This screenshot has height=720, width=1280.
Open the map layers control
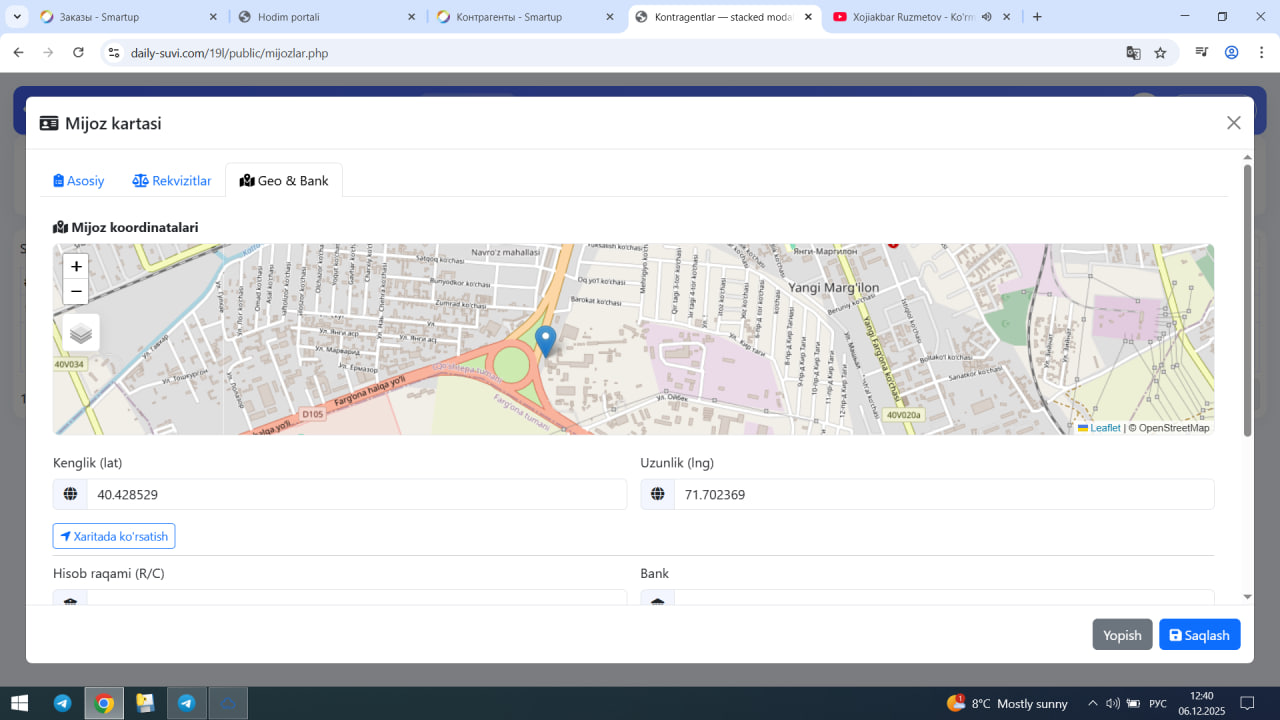pyautogui.click(x=81, y=334)
